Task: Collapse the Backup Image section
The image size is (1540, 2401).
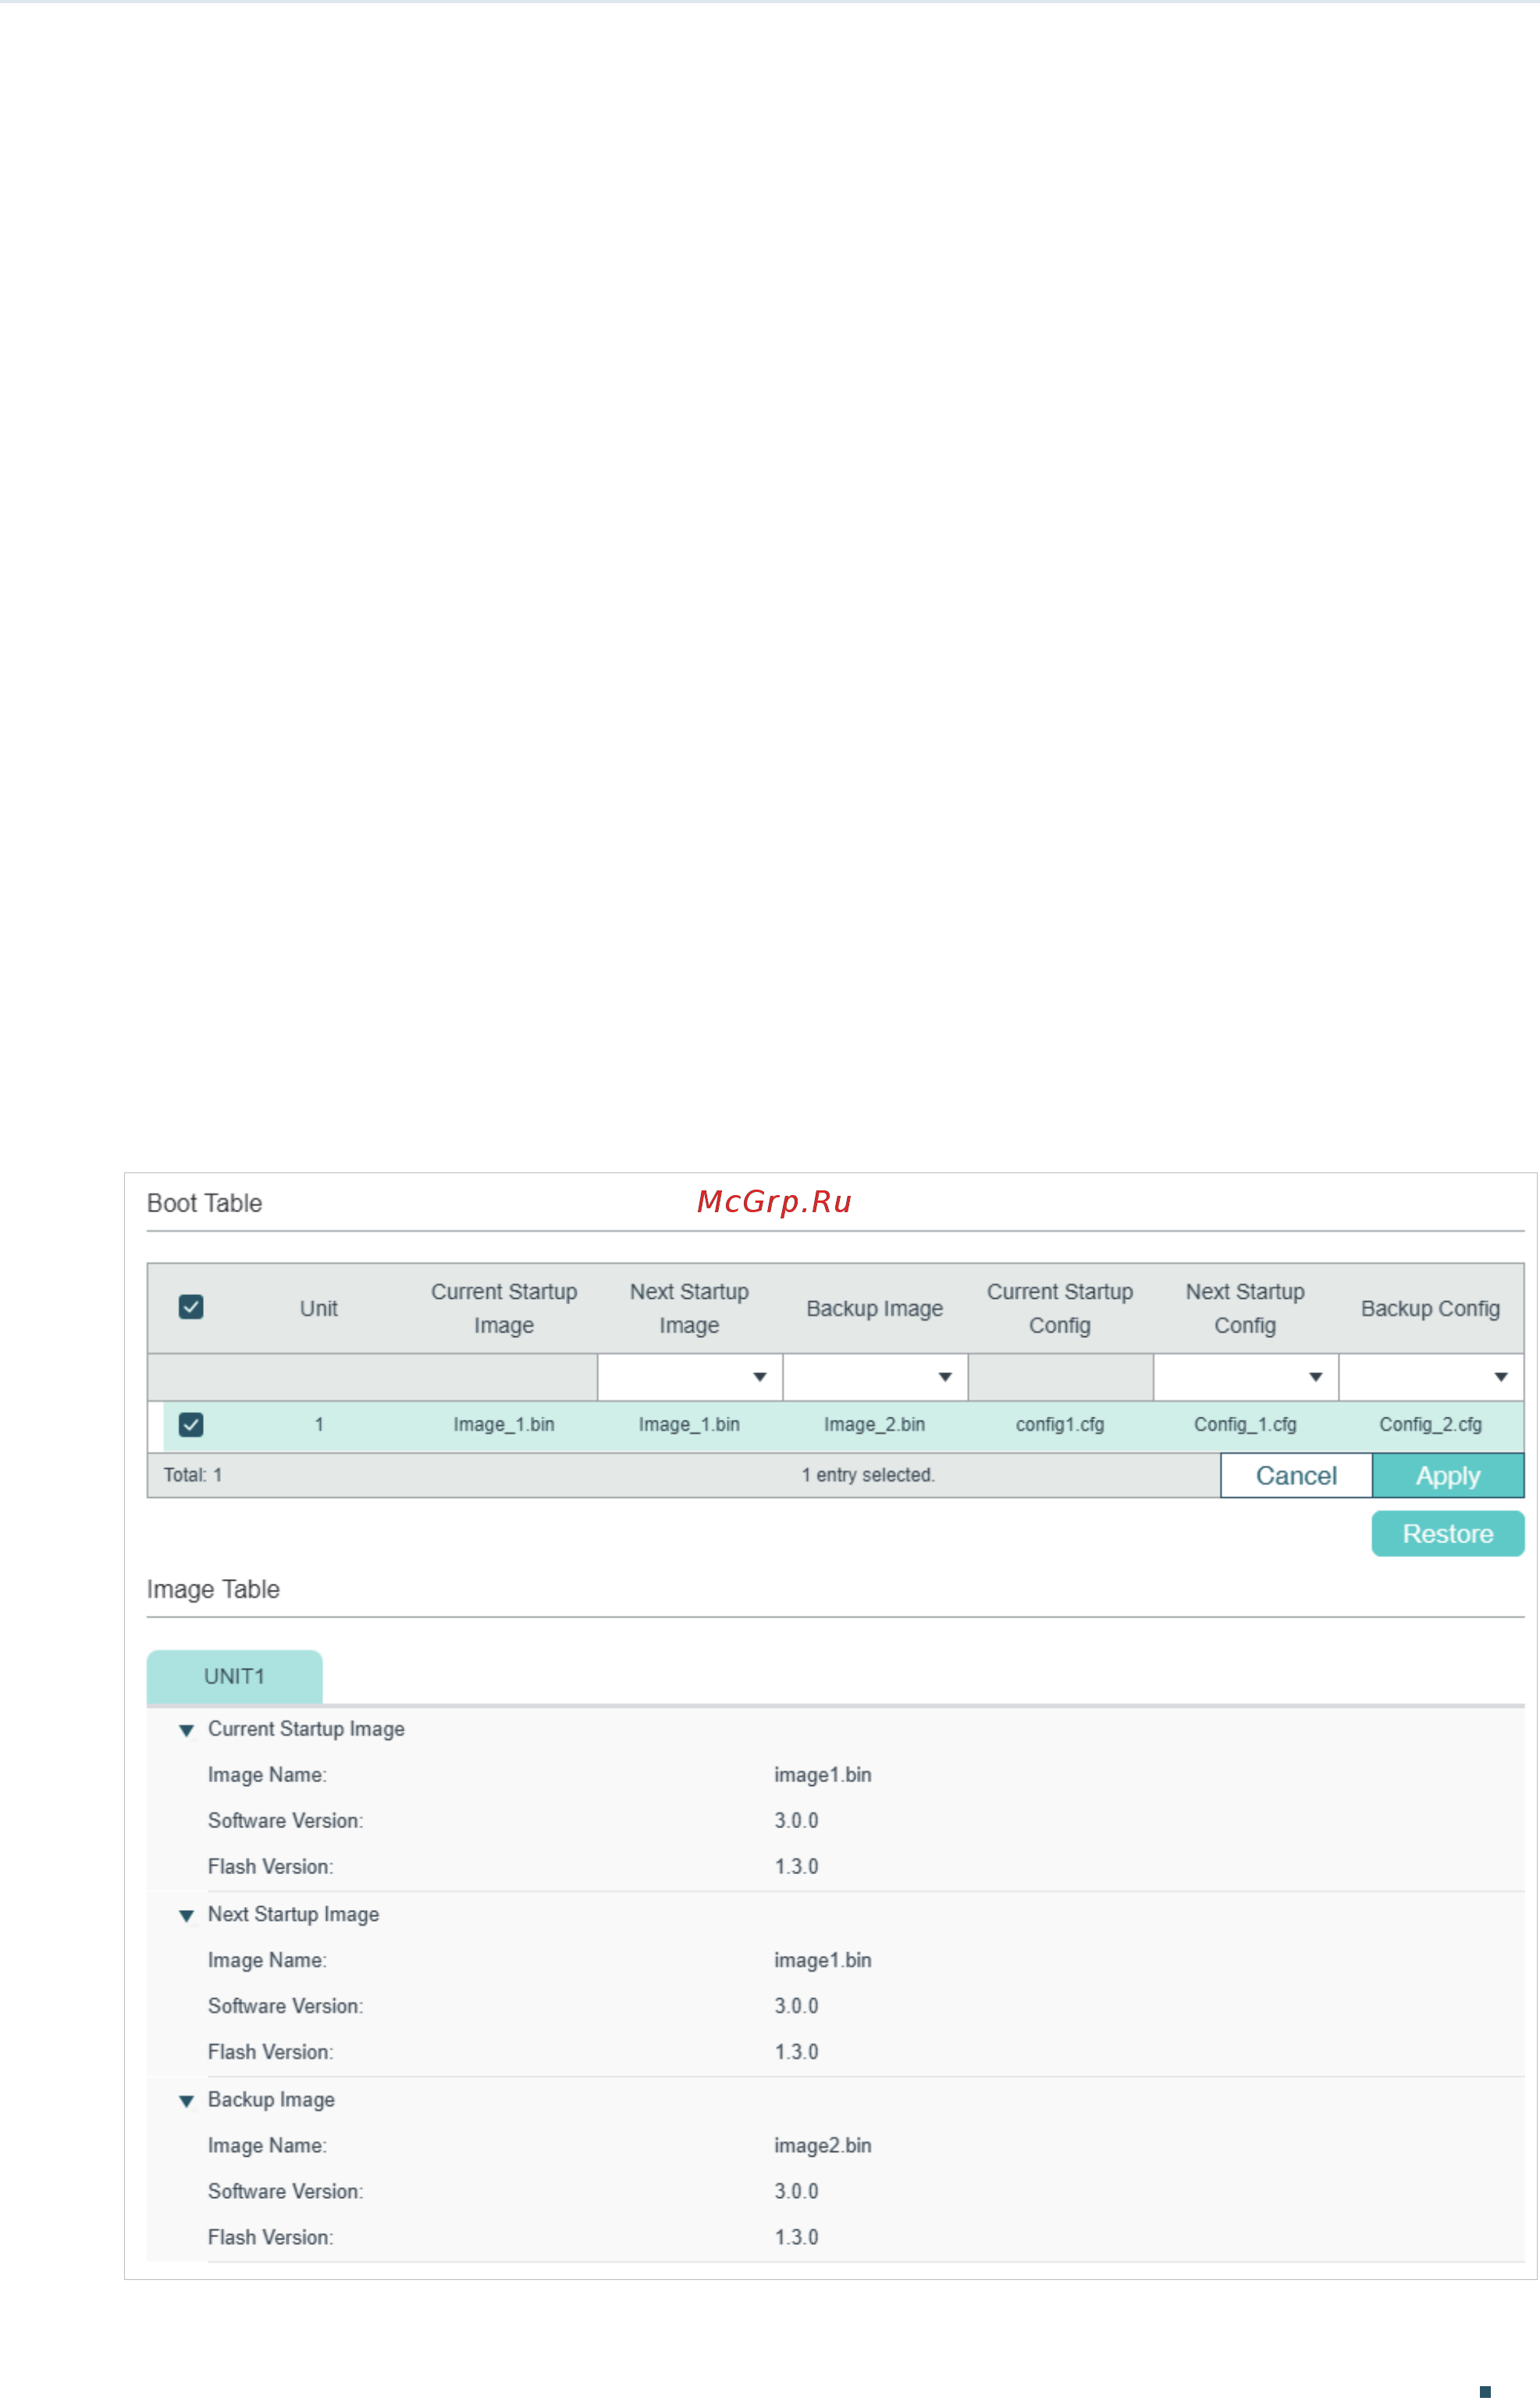Action: click(x=186, y=2100)
